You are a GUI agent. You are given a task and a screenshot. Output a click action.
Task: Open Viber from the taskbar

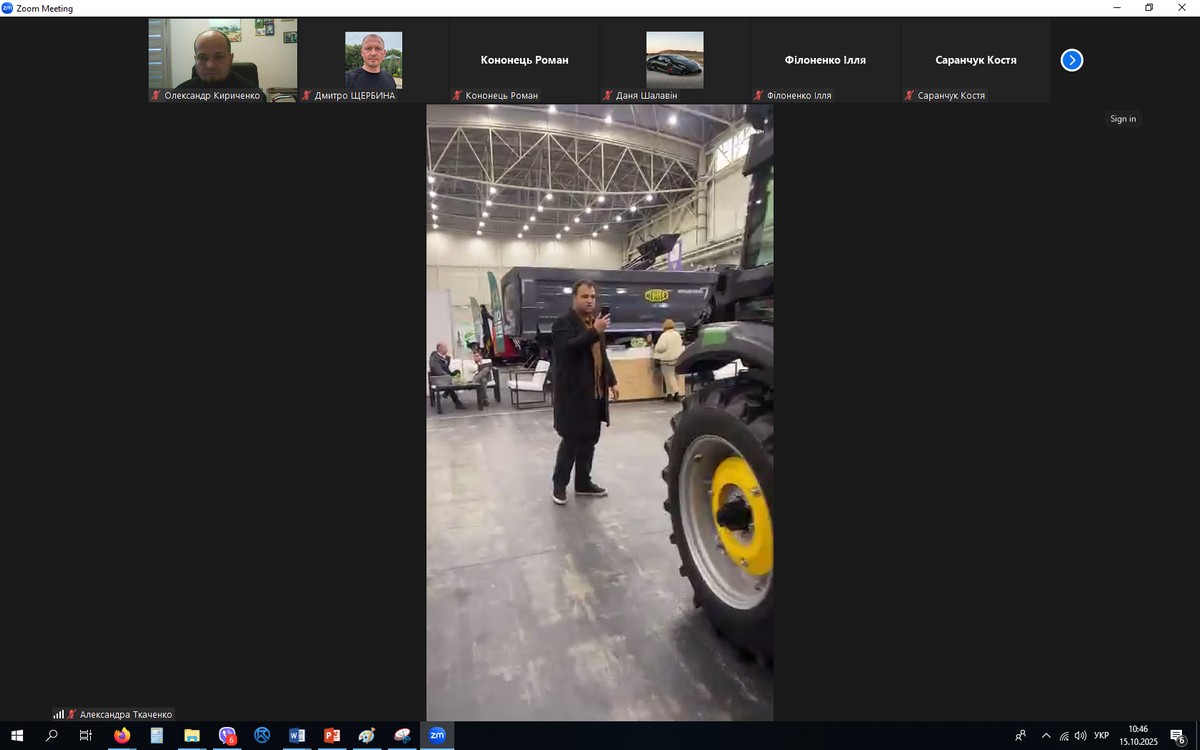pyautogui.click(x=227, y=735)
